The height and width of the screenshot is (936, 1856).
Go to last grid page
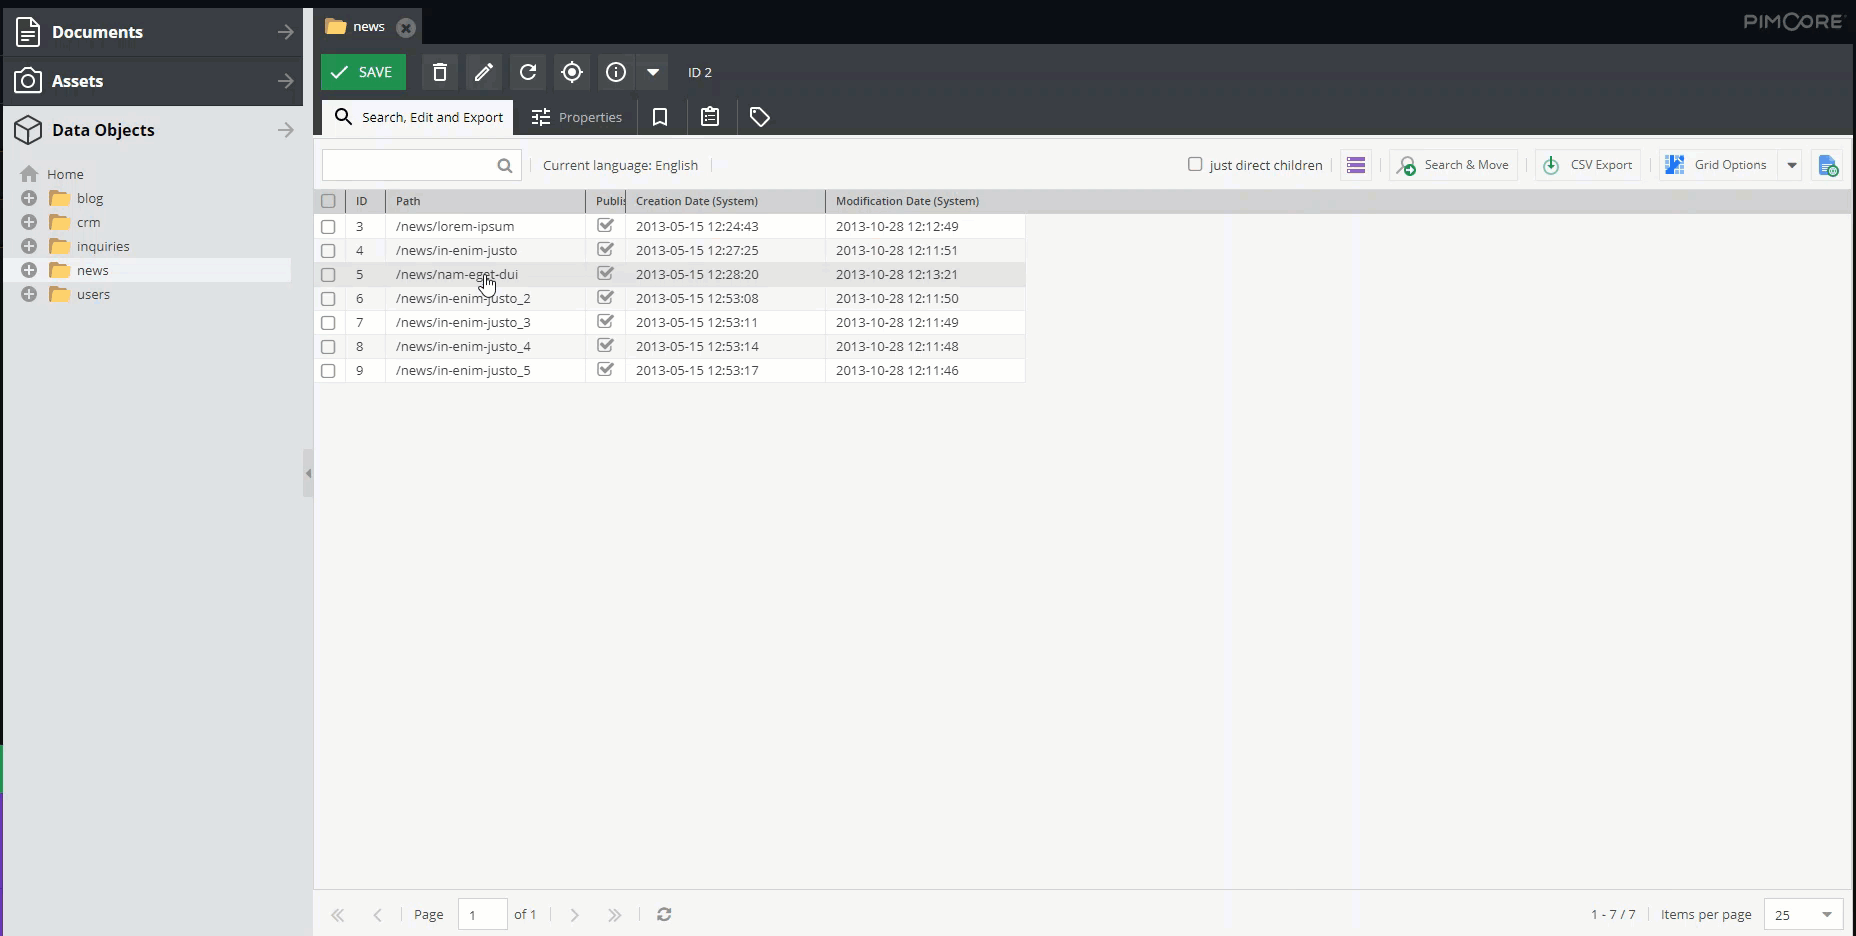614,914
